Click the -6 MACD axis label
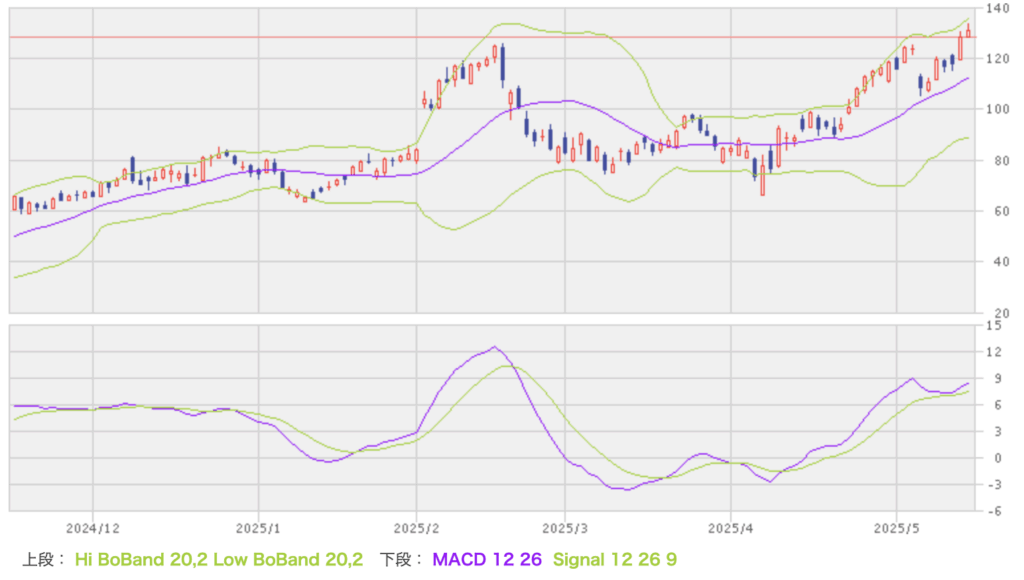The width and height of the screenshot is (1024, 580). 994,512
